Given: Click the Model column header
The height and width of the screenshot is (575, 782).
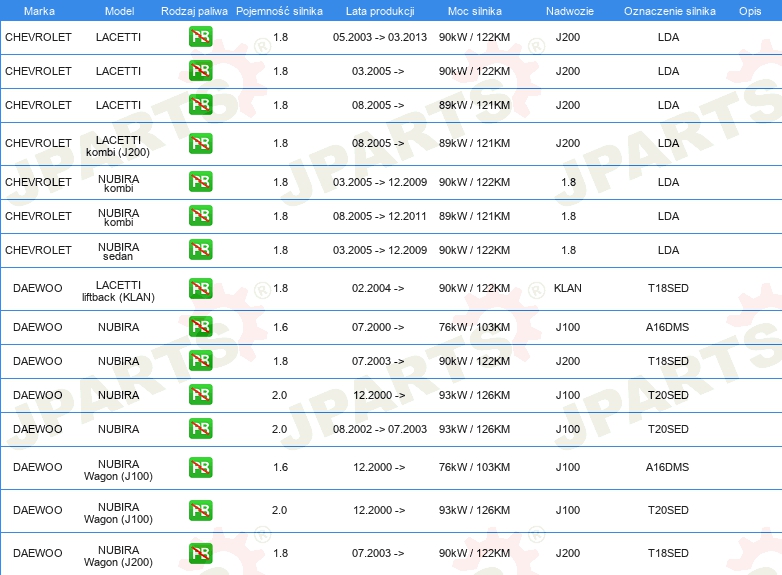Looking at the screenshot, I should point(119,11).
